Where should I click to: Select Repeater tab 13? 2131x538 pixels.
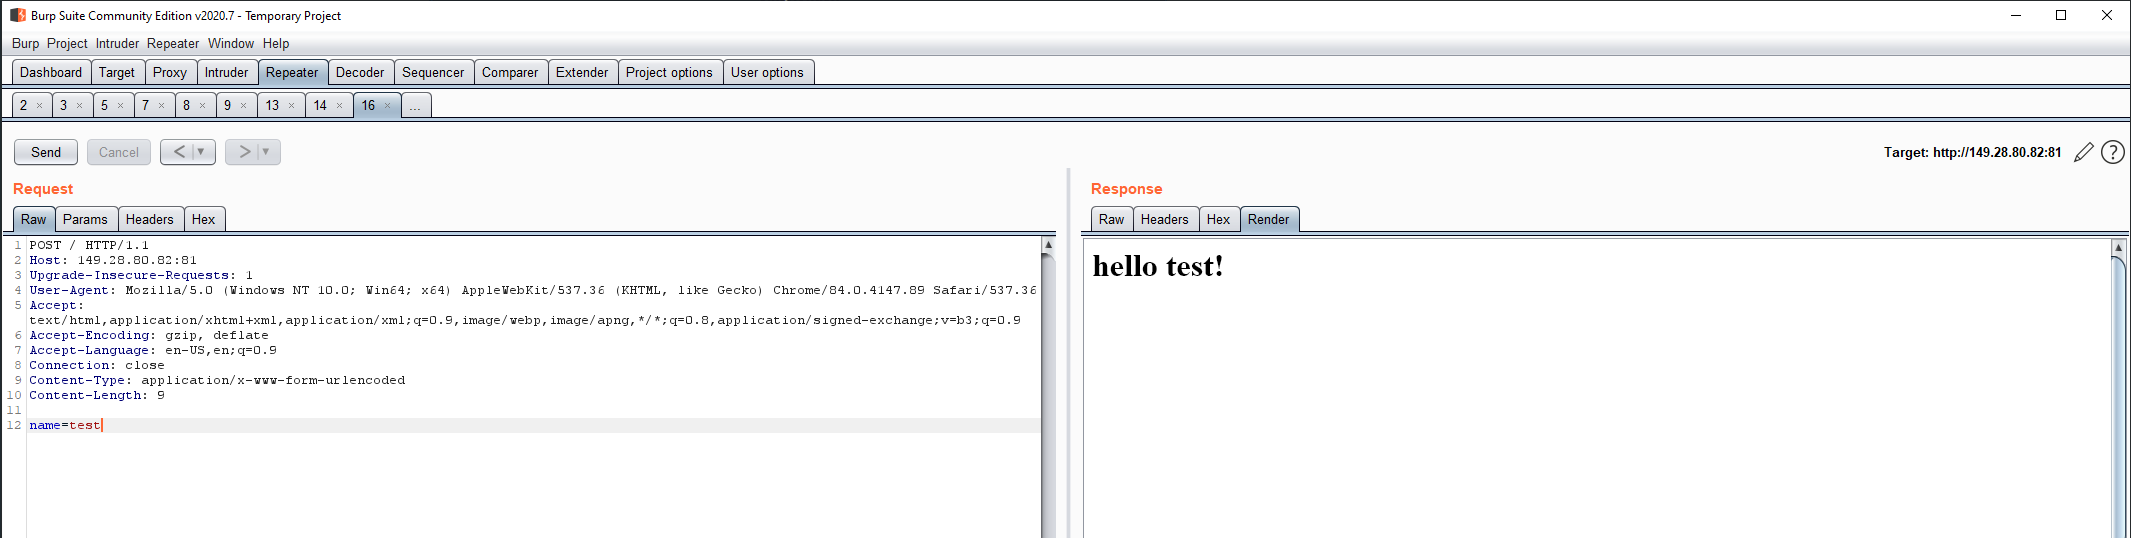272,105
